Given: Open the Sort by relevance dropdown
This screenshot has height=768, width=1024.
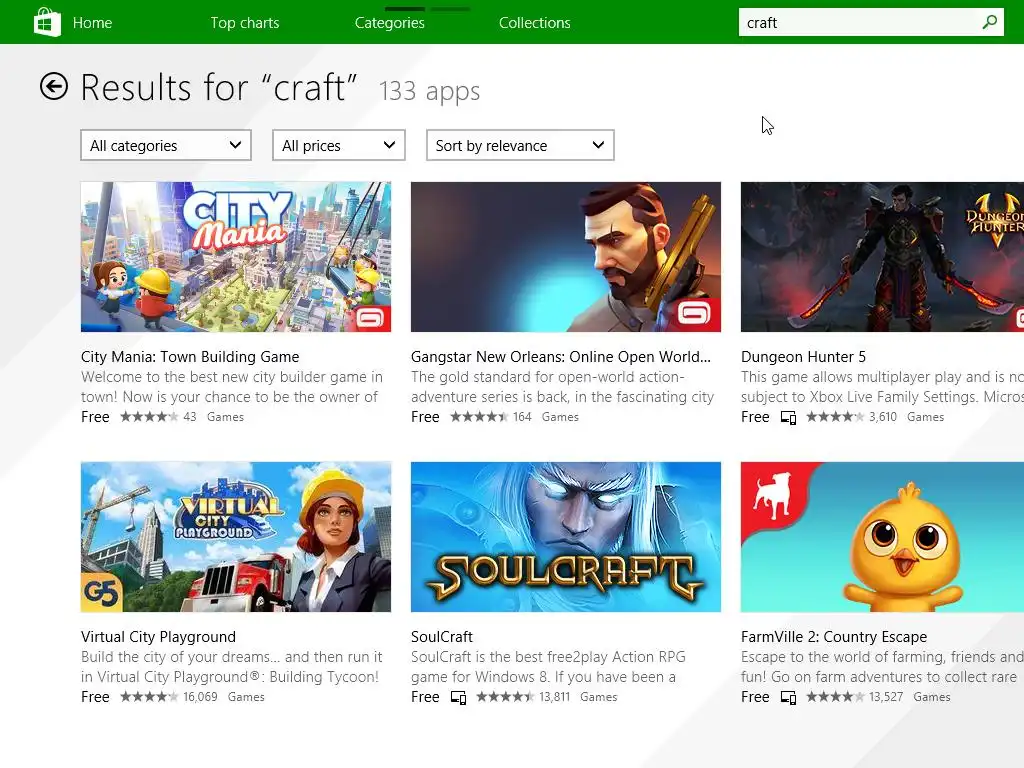Looking at the screenshot, I should point(520,145).
